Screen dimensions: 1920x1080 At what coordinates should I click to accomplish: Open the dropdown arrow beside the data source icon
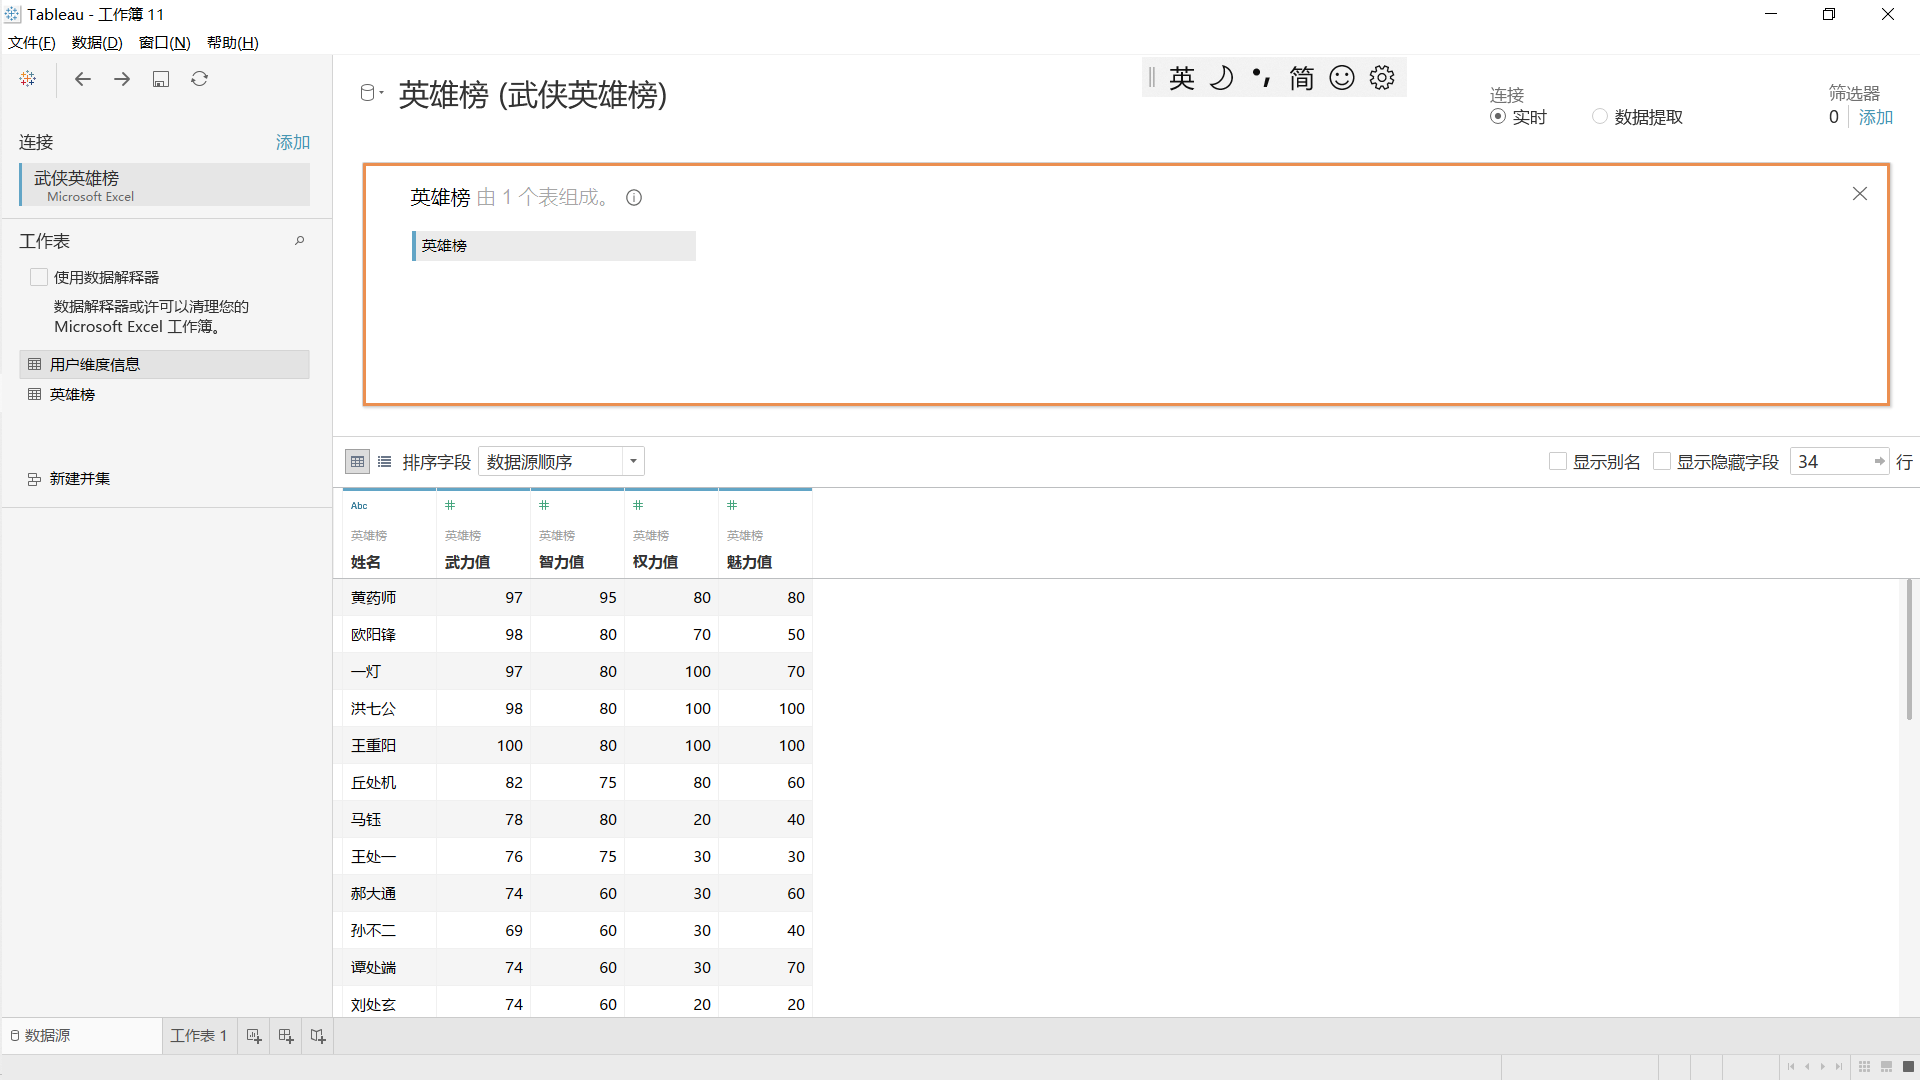coord(382,92)
